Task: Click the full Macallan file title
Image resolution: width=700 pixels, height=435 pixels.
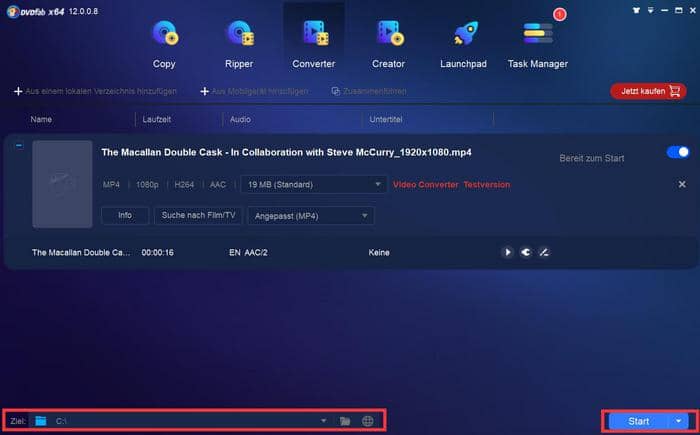Action: click(286, 152)
